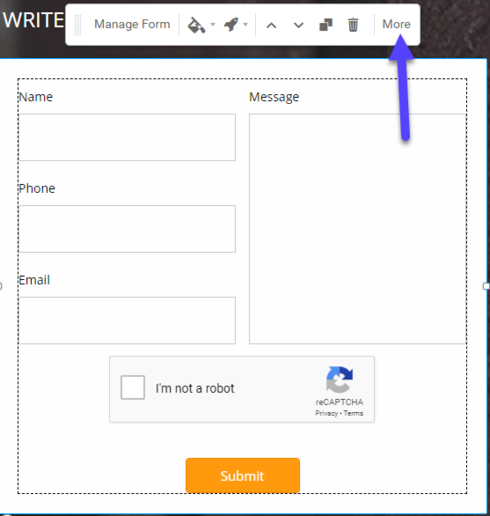Viewport: 490px width, 516px height.
Task: Duplicate the form with copy icon
Action: pos(326,25)
